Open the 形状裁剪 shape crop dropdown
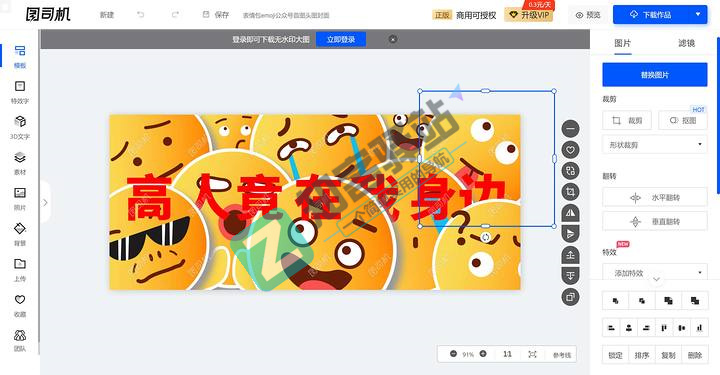The height and width of the screenshot is (375, 720). (x=655, y=145)
